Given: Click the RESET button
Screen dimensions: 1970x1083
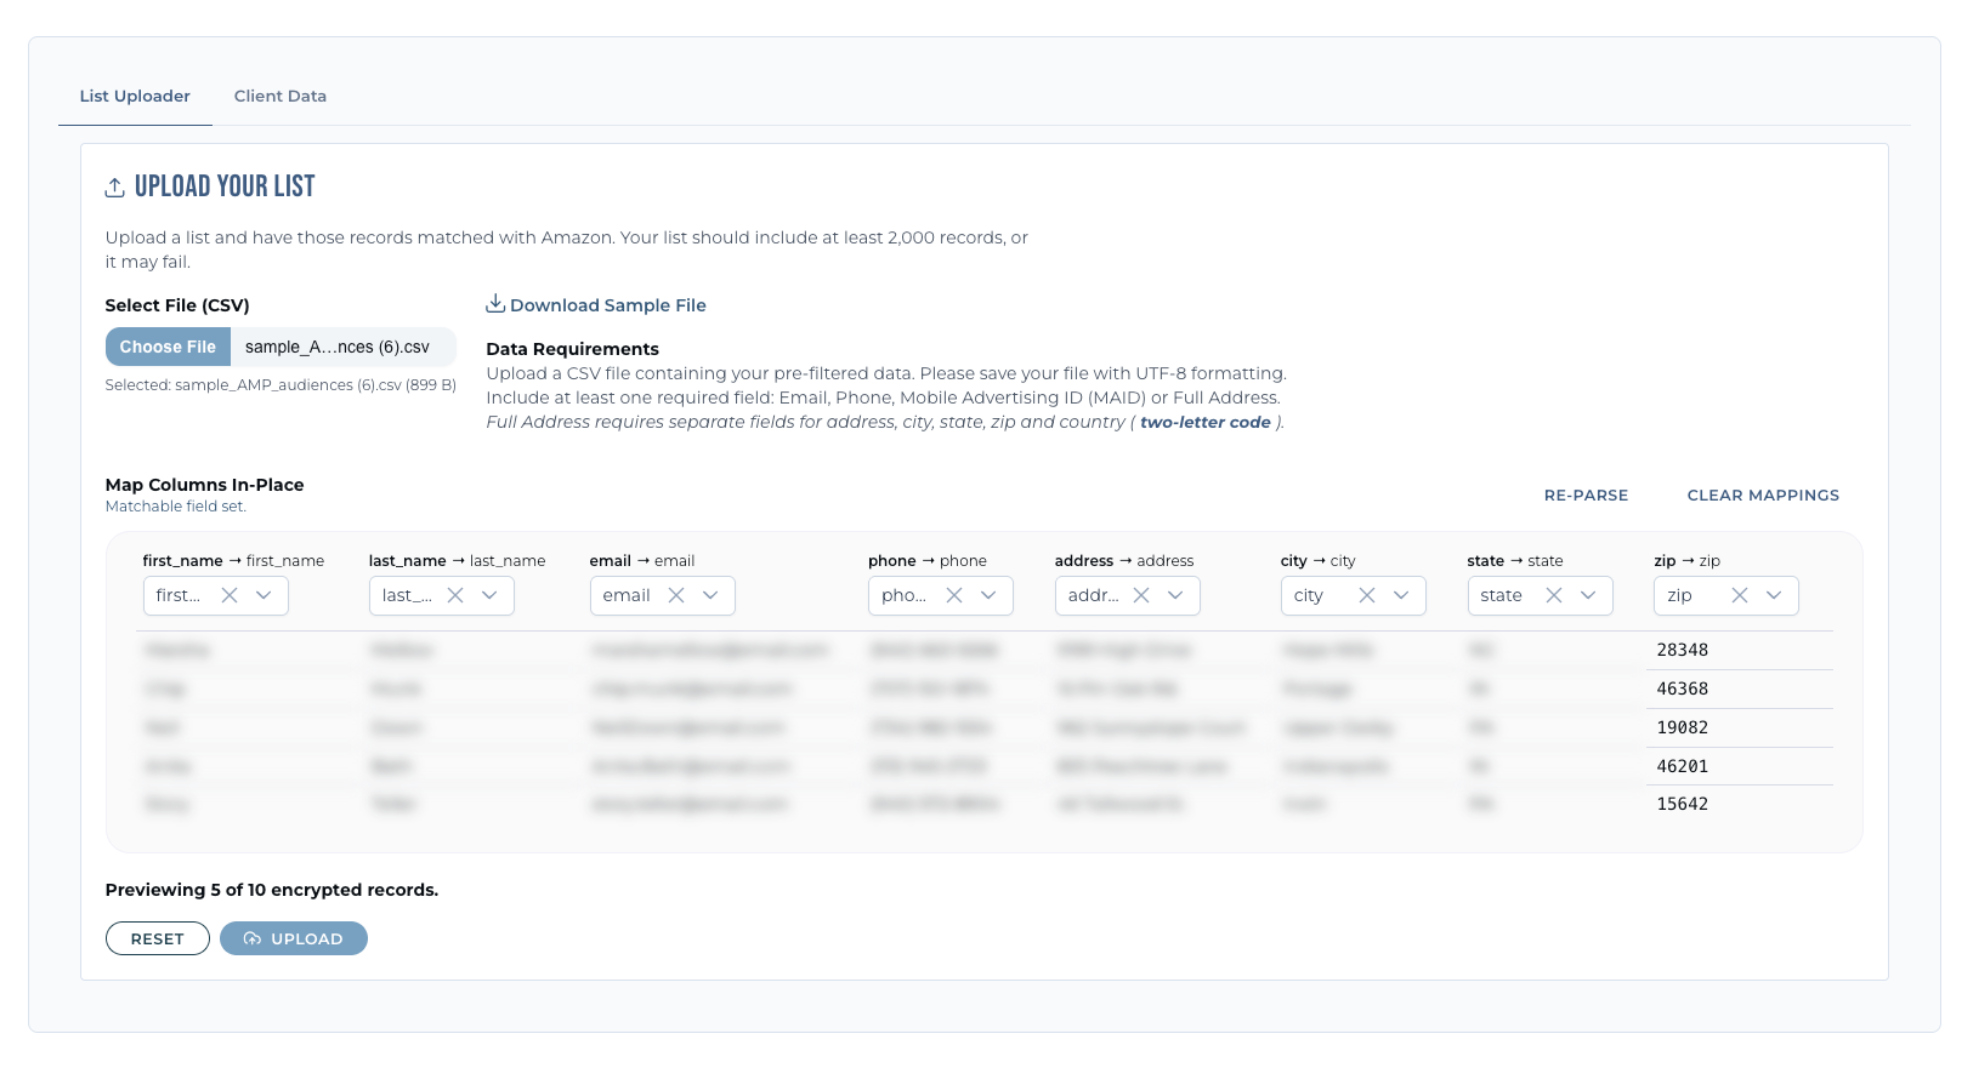Looking at the screenshot, I should (157, 938).
